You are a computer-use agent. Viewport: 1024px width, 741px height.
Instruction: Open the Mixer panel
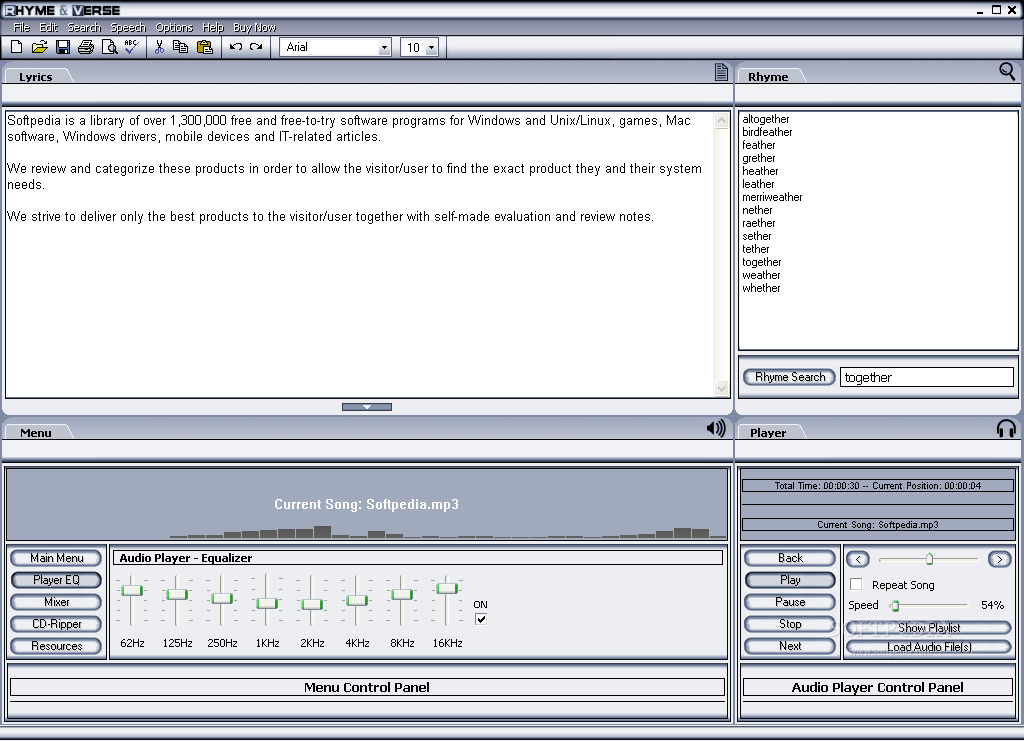(x=57, y=602)
